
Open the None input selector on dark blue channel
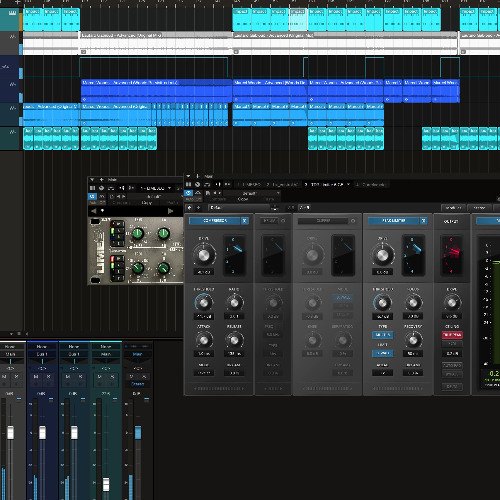click(x=42, y=347)
